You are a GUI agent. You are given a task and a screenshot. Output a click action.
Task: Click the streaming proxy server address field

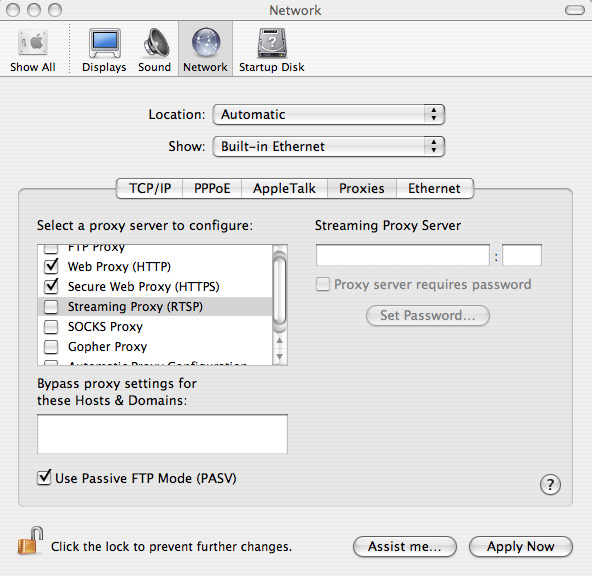403,255
